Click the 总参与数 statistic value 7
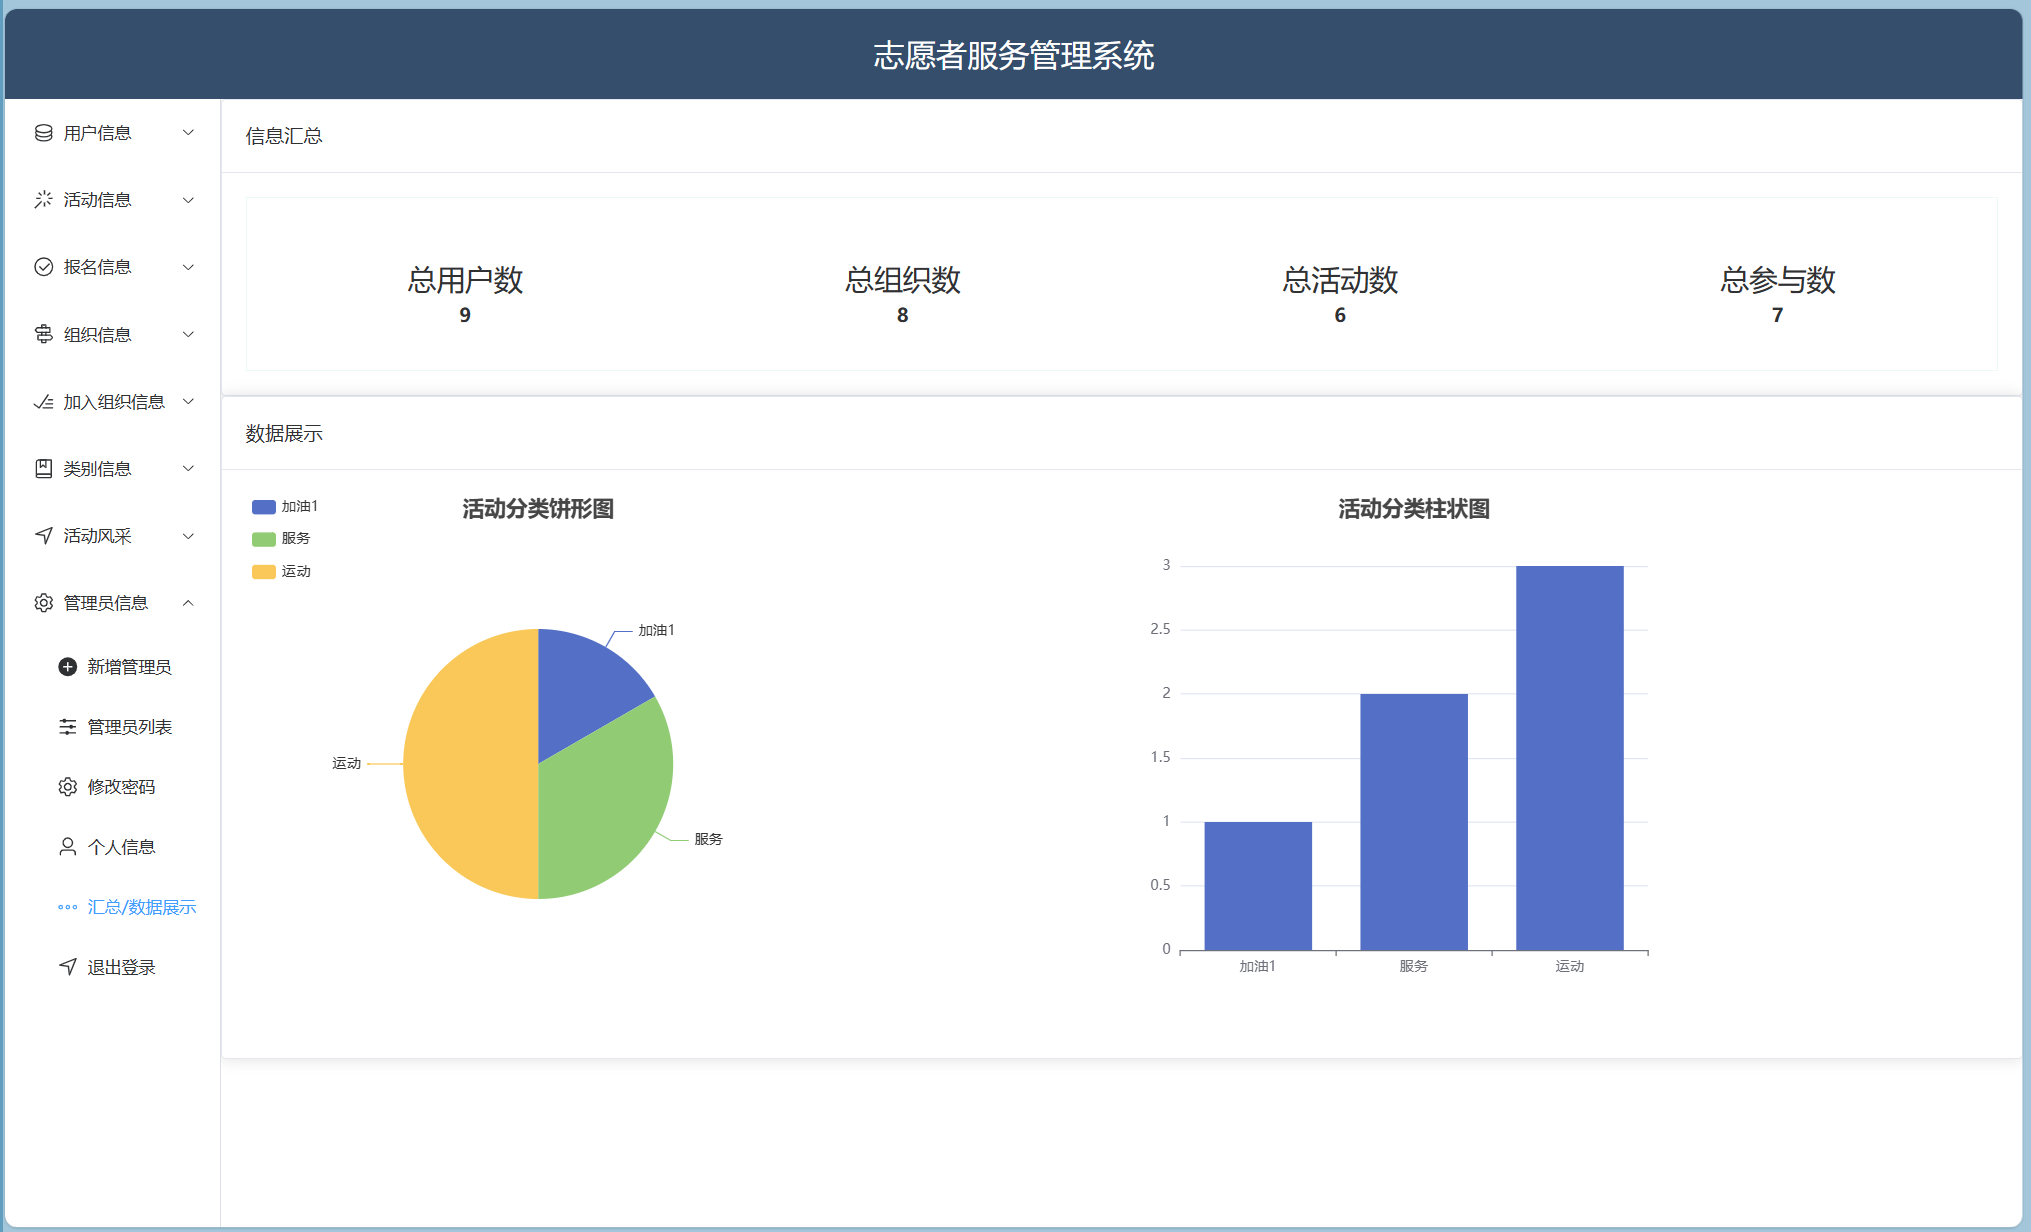The image size is (2031, 1232). [x=1778, y=315]
